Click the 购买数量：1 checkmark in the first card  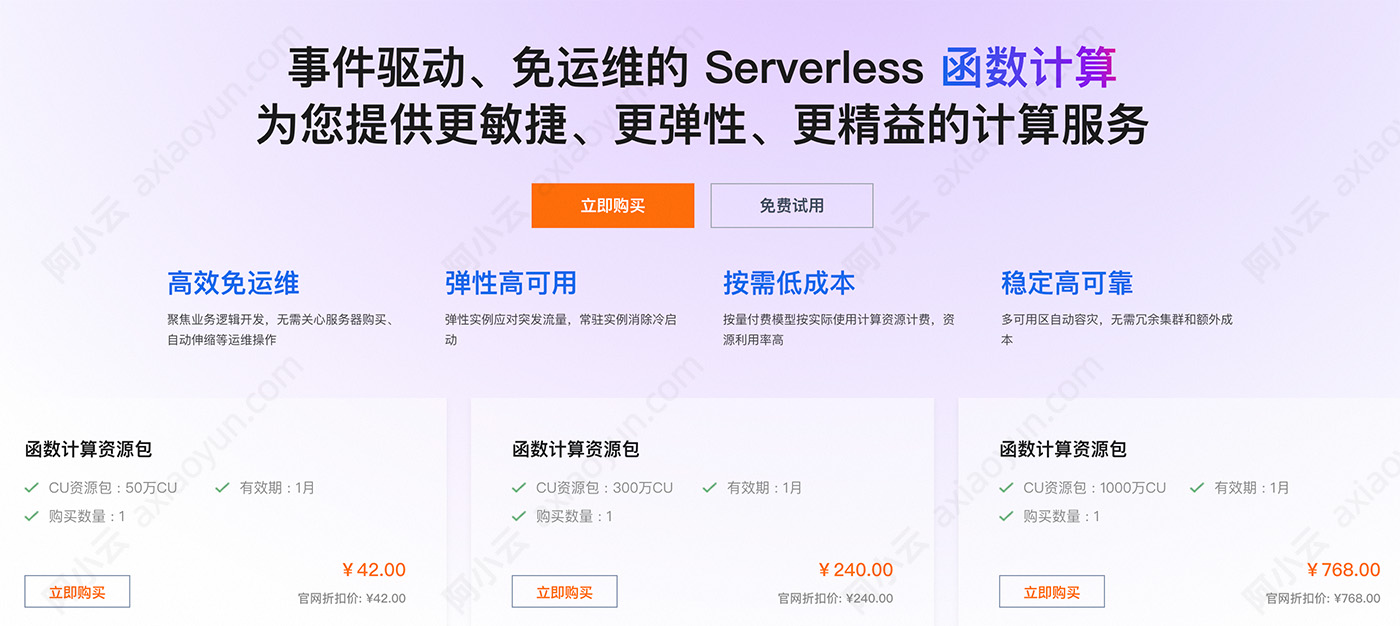click(32, 516)
